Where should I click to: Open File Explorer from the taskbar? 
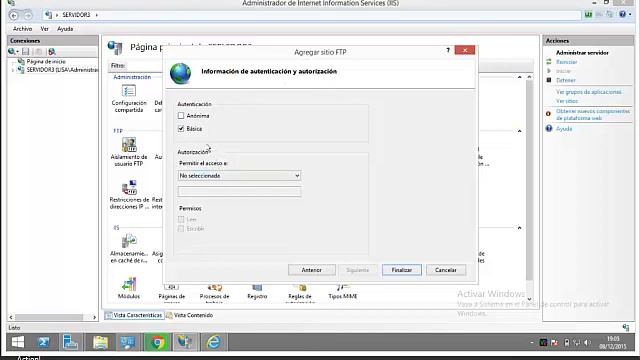pos(100,342)
